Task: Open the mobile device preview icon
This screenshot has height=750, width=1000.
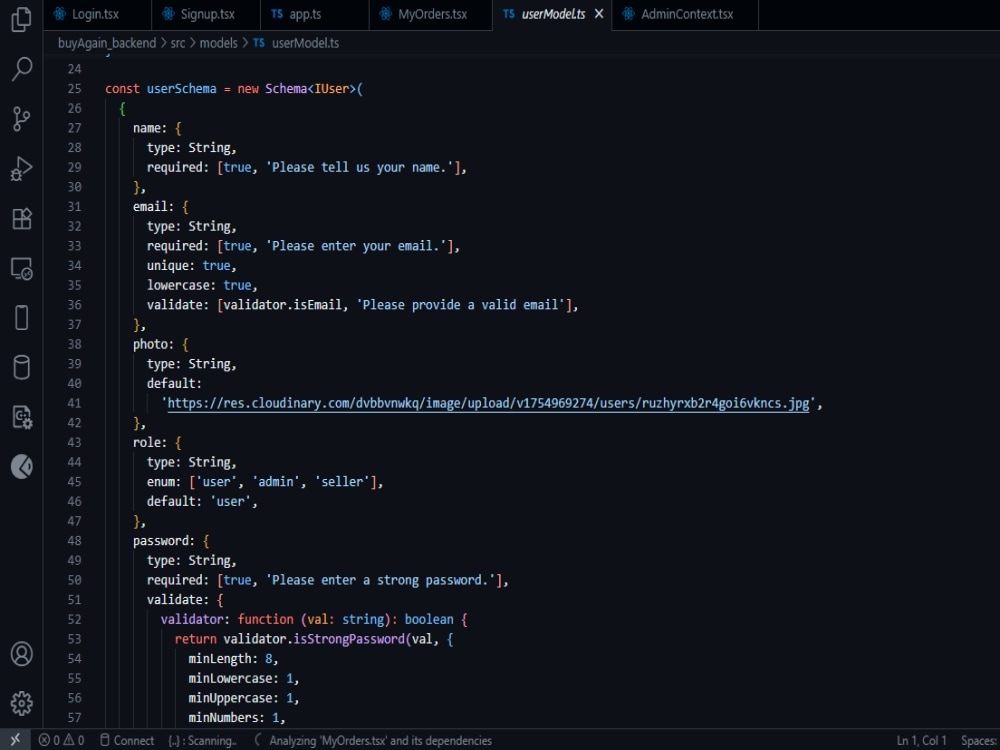Action: (22, 318)
